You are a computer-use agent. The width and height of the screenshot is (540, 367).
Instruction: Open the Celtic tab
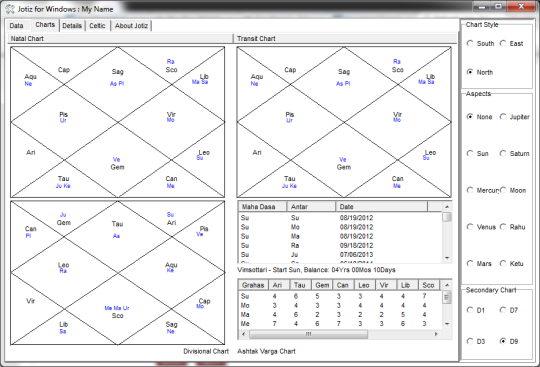point(97,26)
